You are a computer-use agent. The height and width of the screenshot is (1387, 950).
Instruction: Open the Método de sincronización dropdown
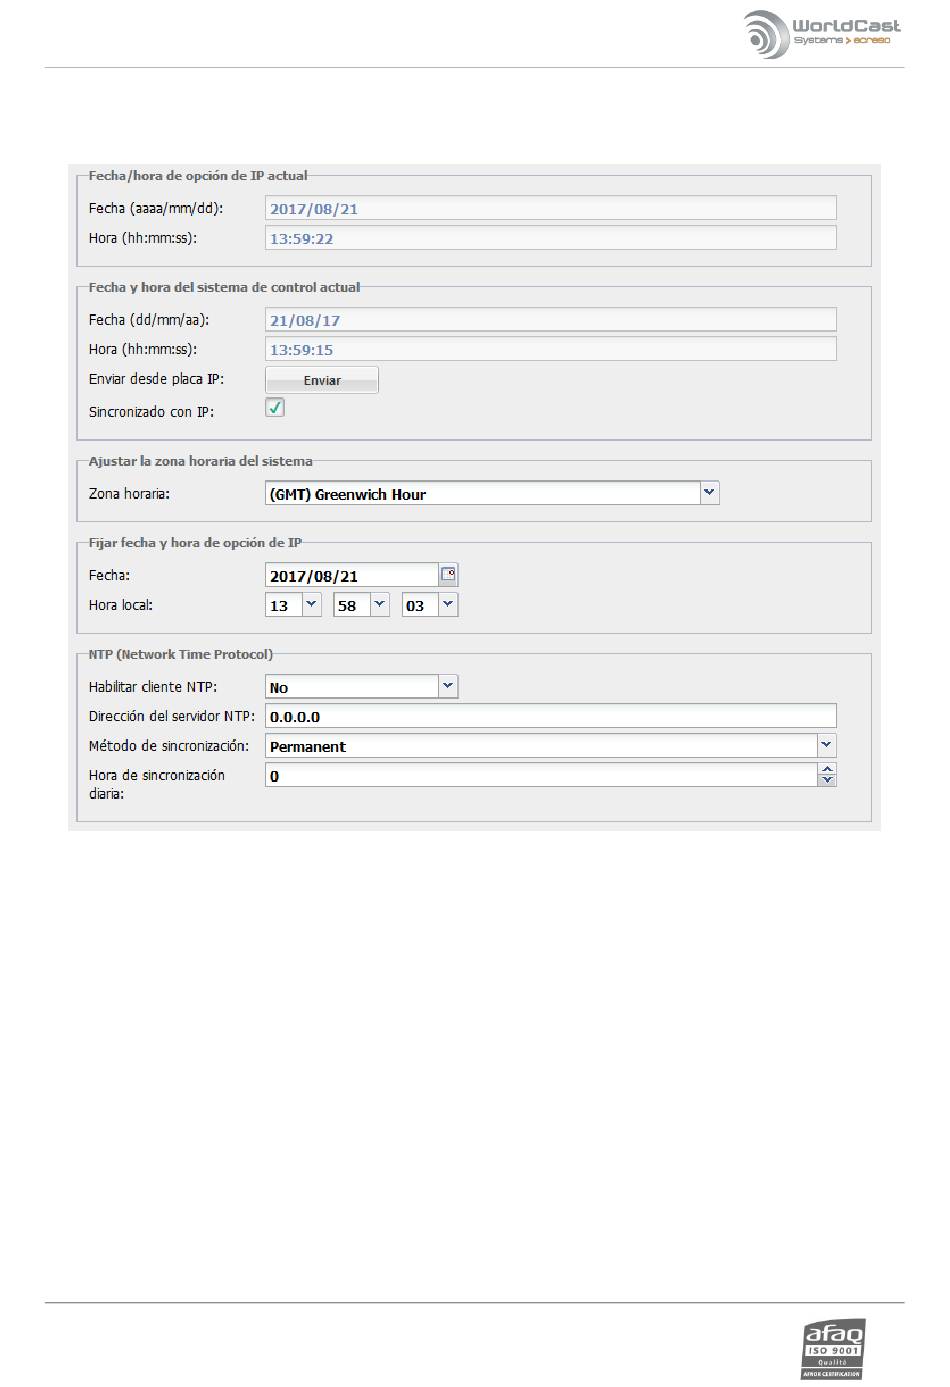pos(826,745)
